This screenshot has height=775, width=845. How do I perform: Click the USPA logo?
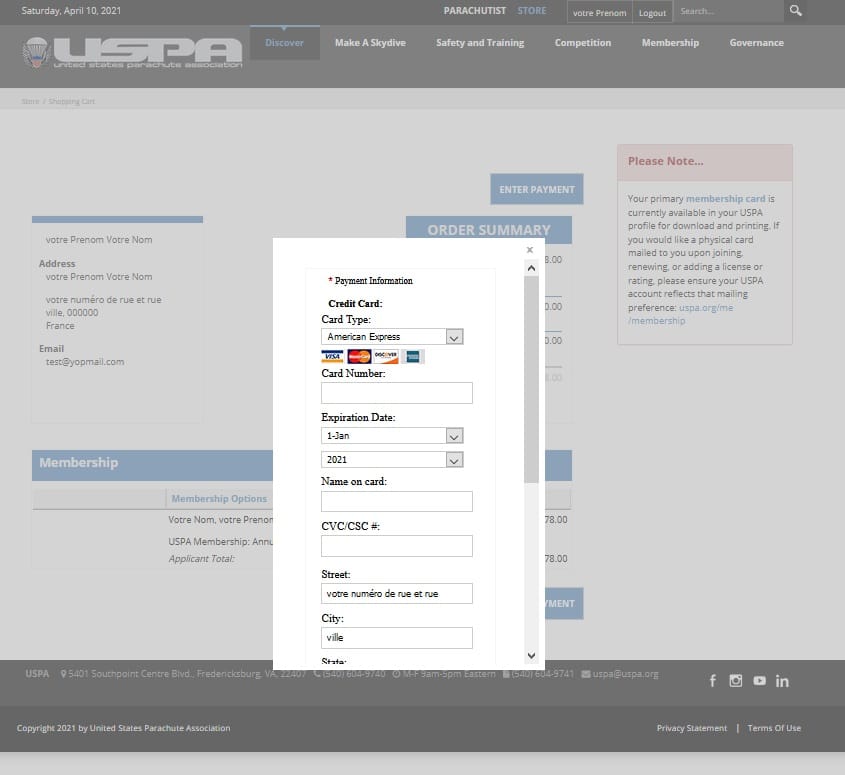(x=132, y=53)
